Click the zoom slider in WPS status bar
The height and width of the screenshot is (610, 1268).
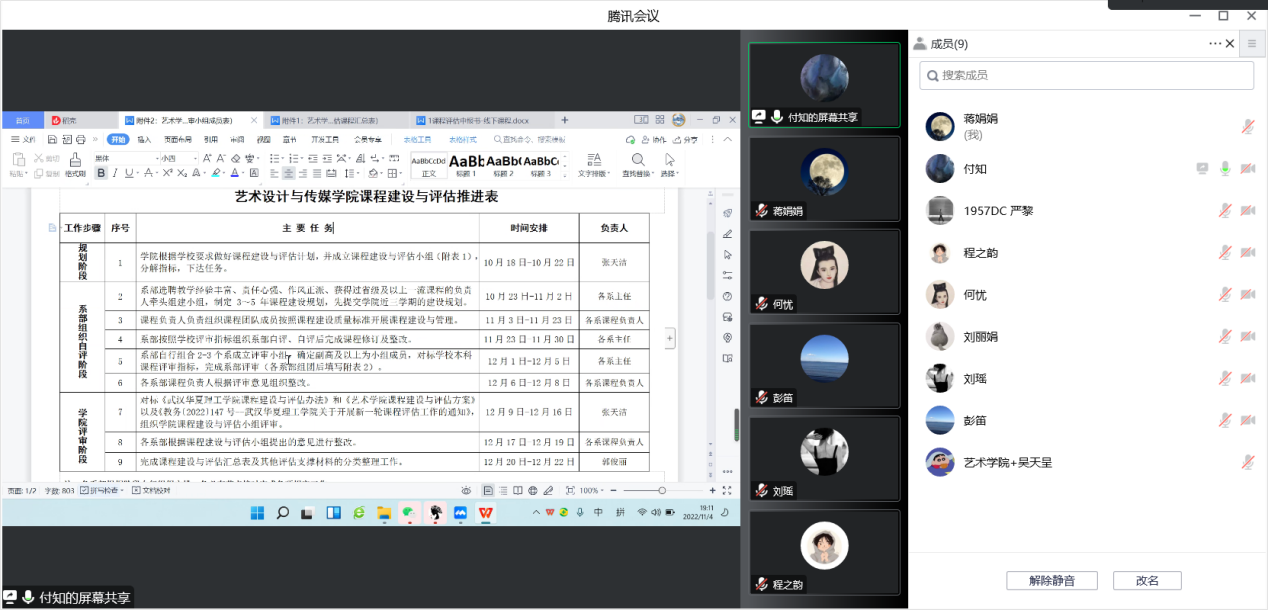(x=662, y=491)
